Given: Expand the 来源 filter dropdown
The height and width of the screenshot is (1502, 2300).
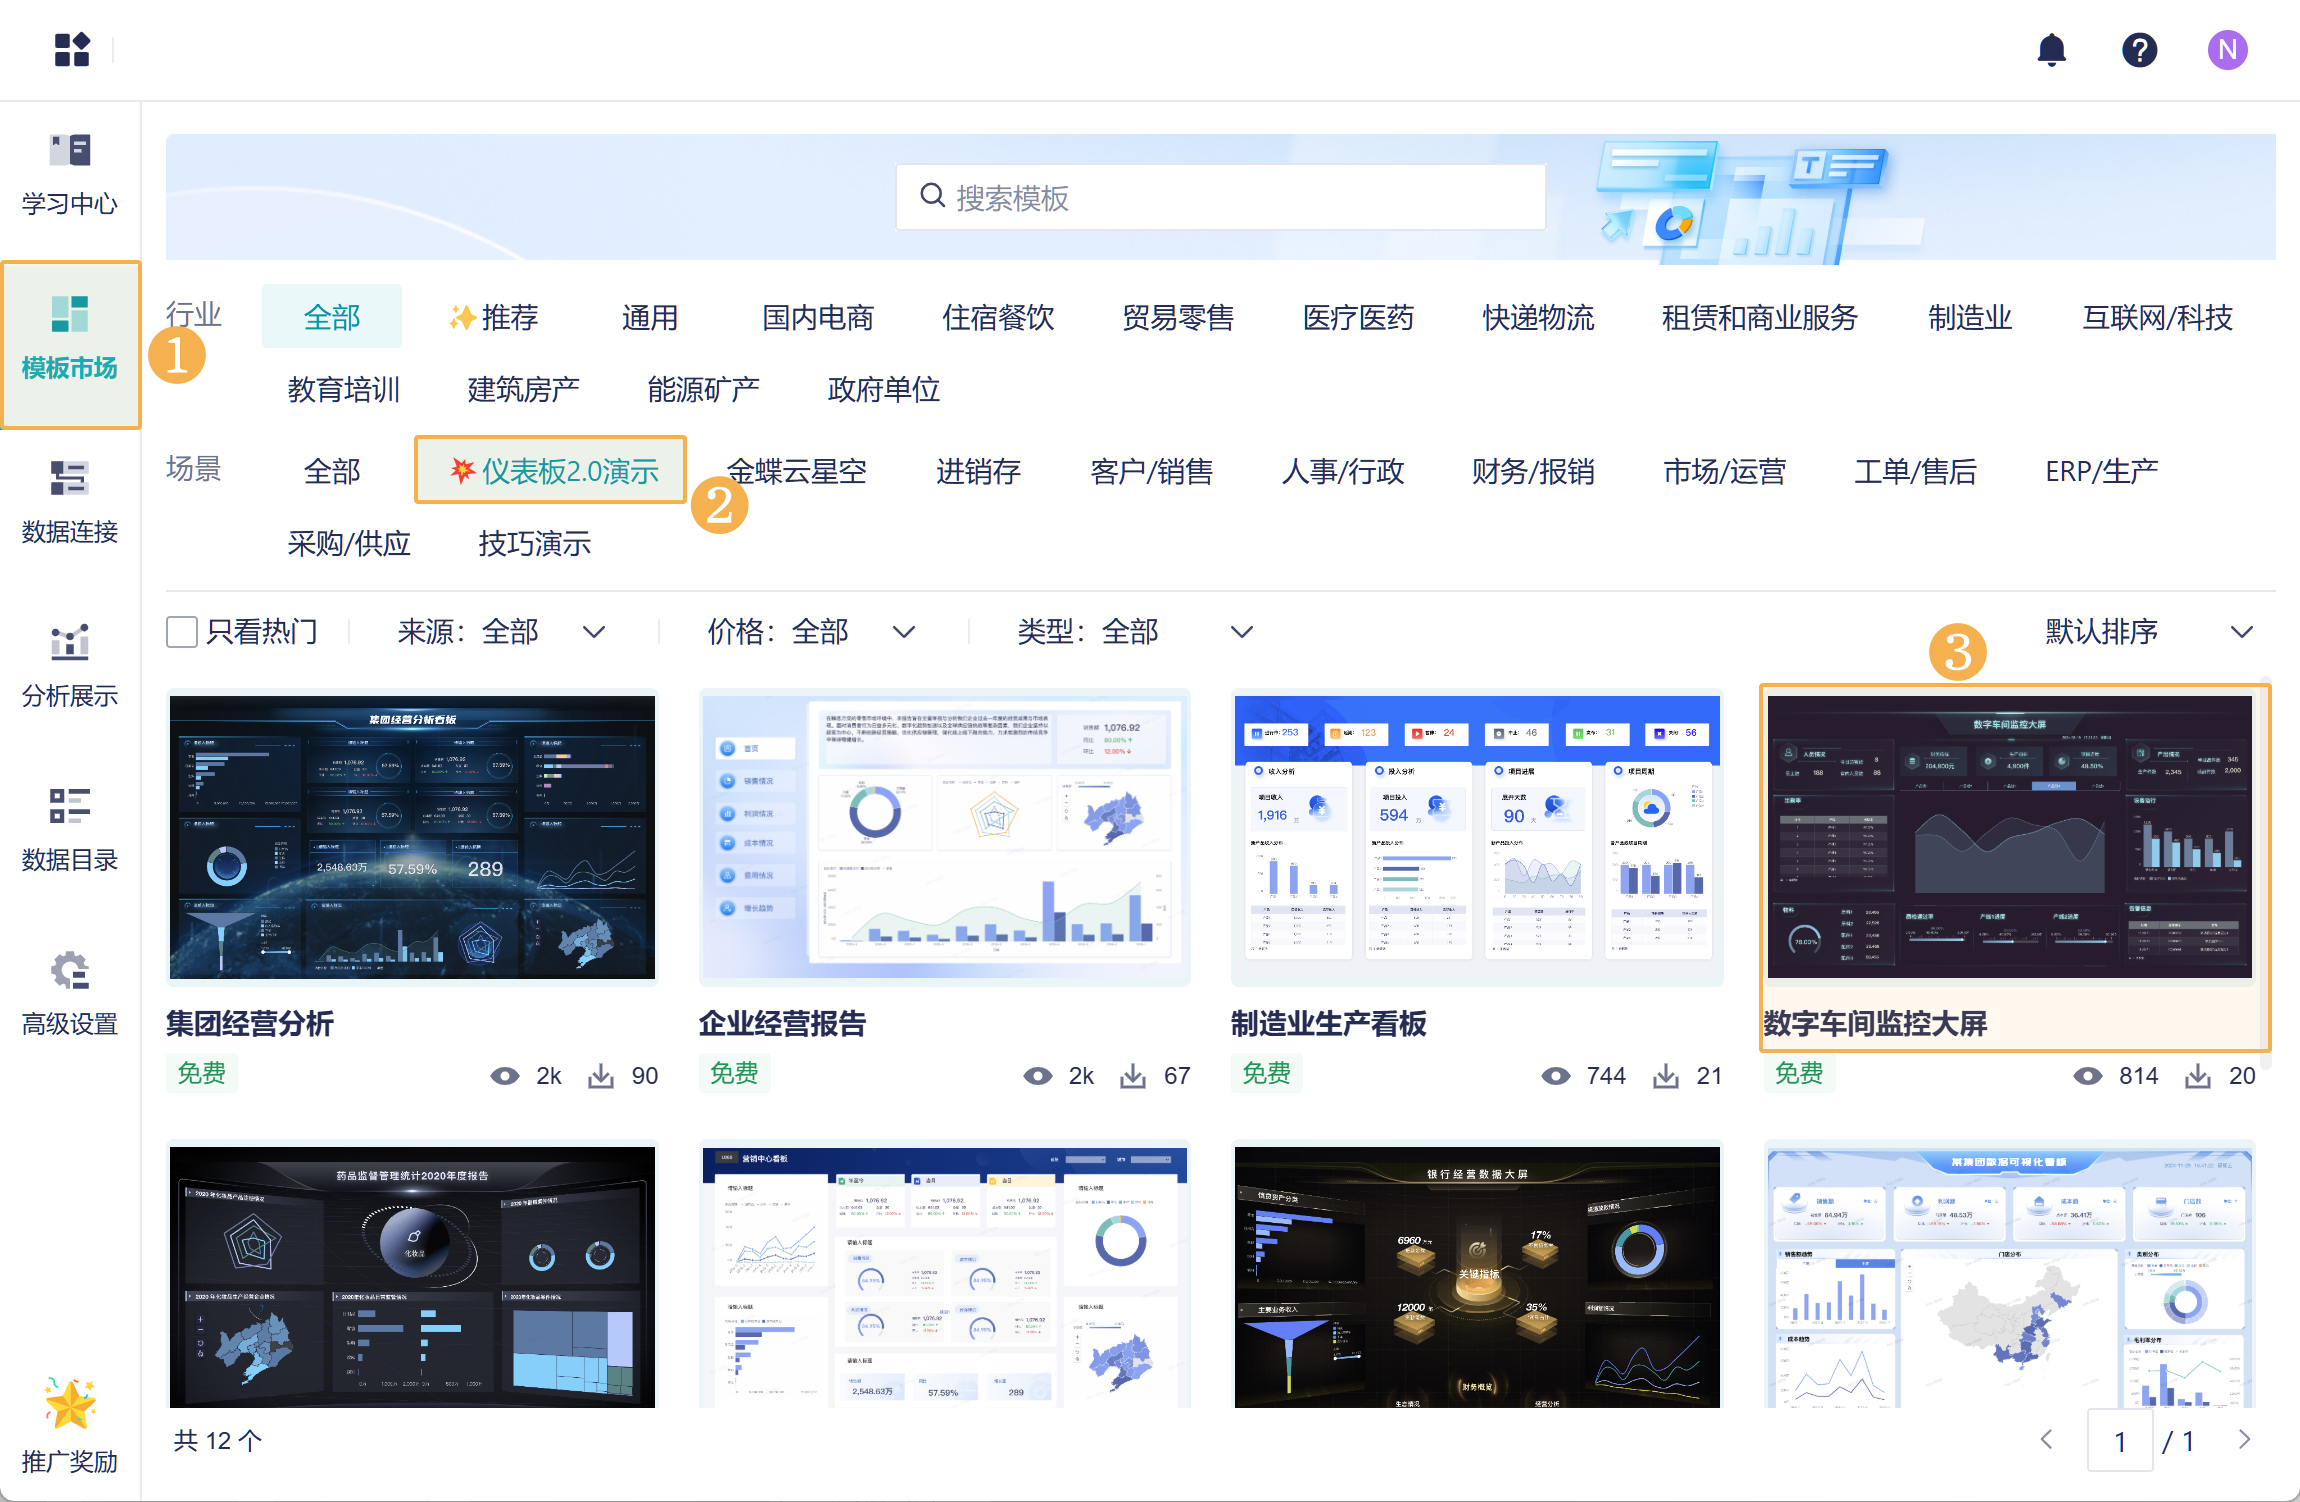Looking at the screenshot, I should click(x=594, y=632).
